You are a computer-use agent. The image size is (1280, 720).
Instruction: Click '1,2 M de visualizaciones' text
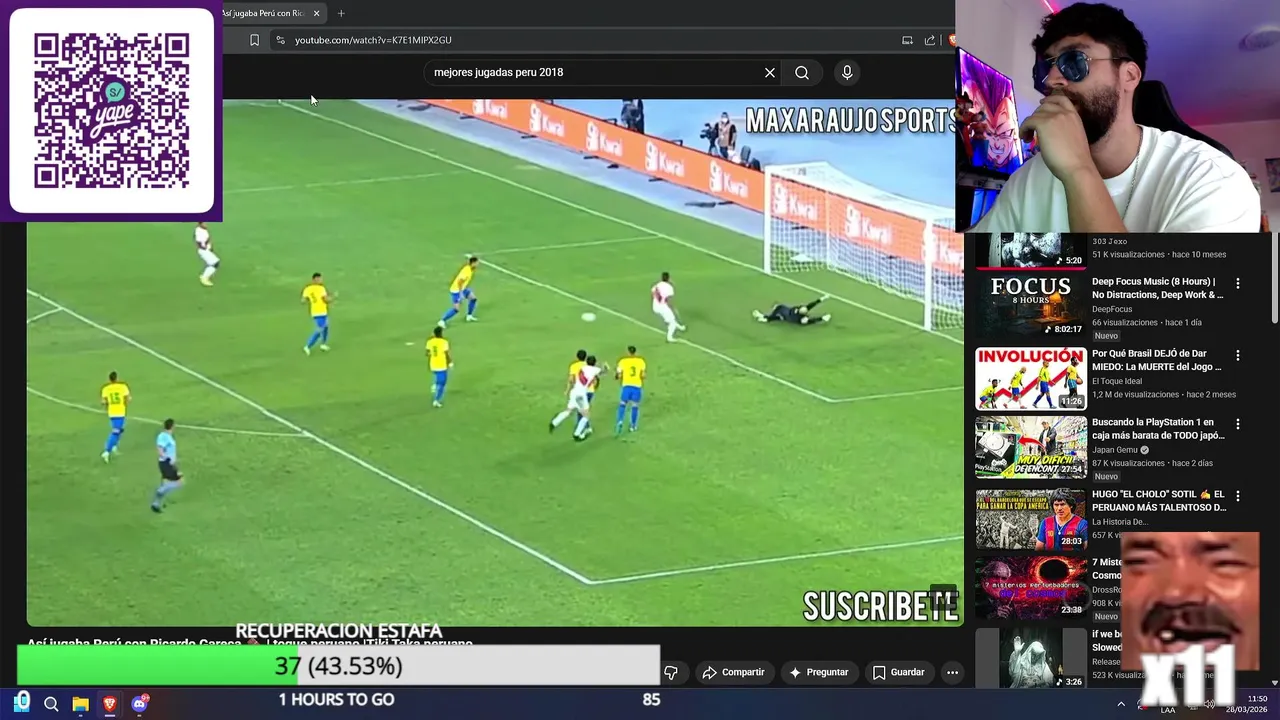coord(1129,394)
